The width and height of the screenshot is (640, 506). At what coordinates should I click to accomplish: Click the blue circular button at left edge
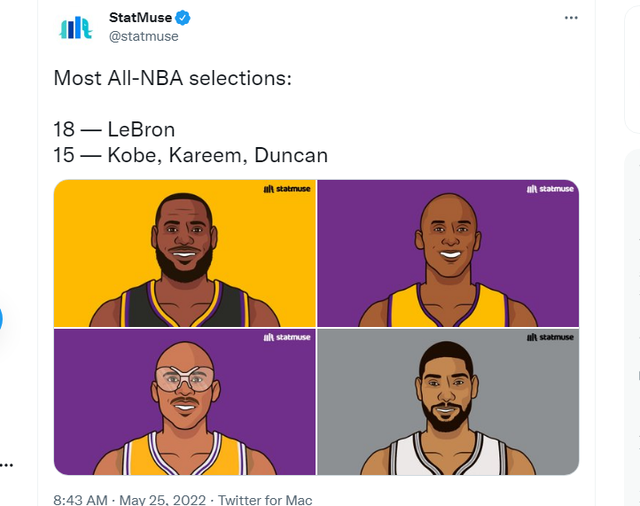(x=1, y=320)
